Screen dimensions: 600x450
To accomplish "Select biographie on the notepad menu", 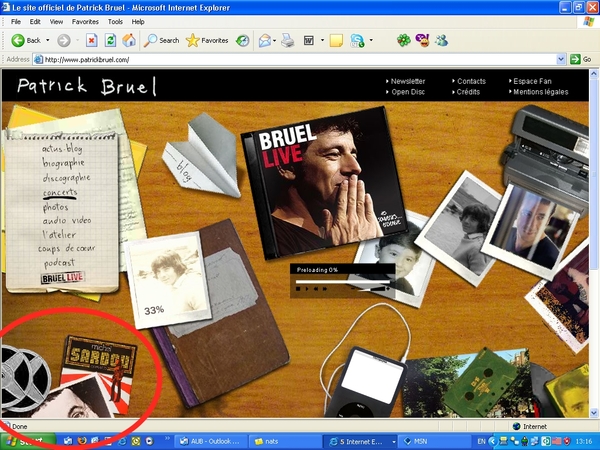I will tap(64, 163).
